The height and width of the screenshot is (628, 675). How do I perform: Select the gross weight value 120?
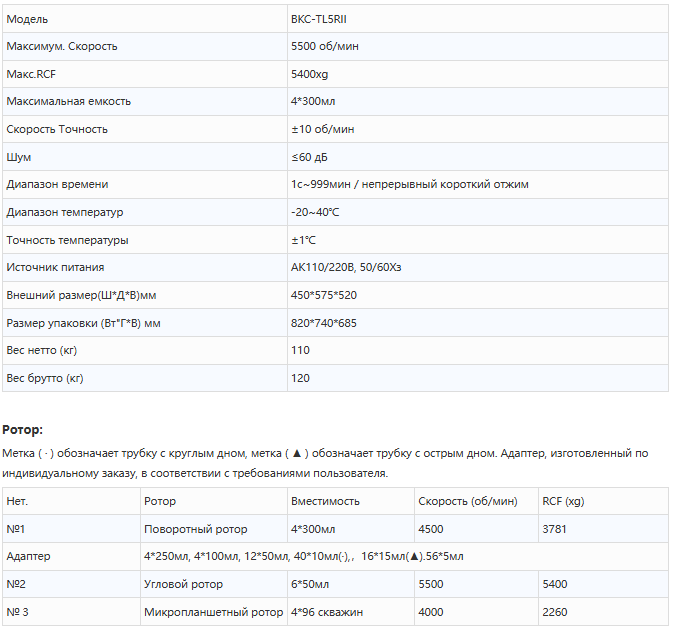click(x=300, y=378)
